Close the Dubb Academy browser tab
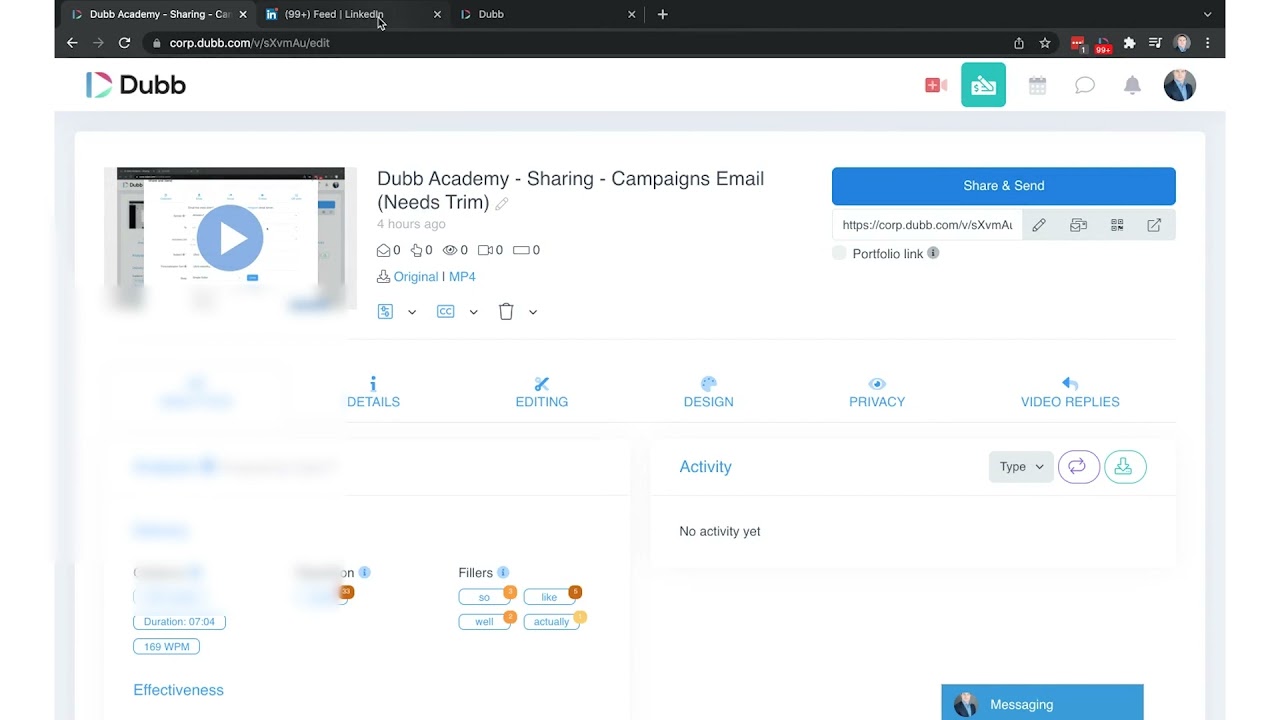Image resolution: width=1280 pixels, height=720 pixels. click(x=242, y=14)
